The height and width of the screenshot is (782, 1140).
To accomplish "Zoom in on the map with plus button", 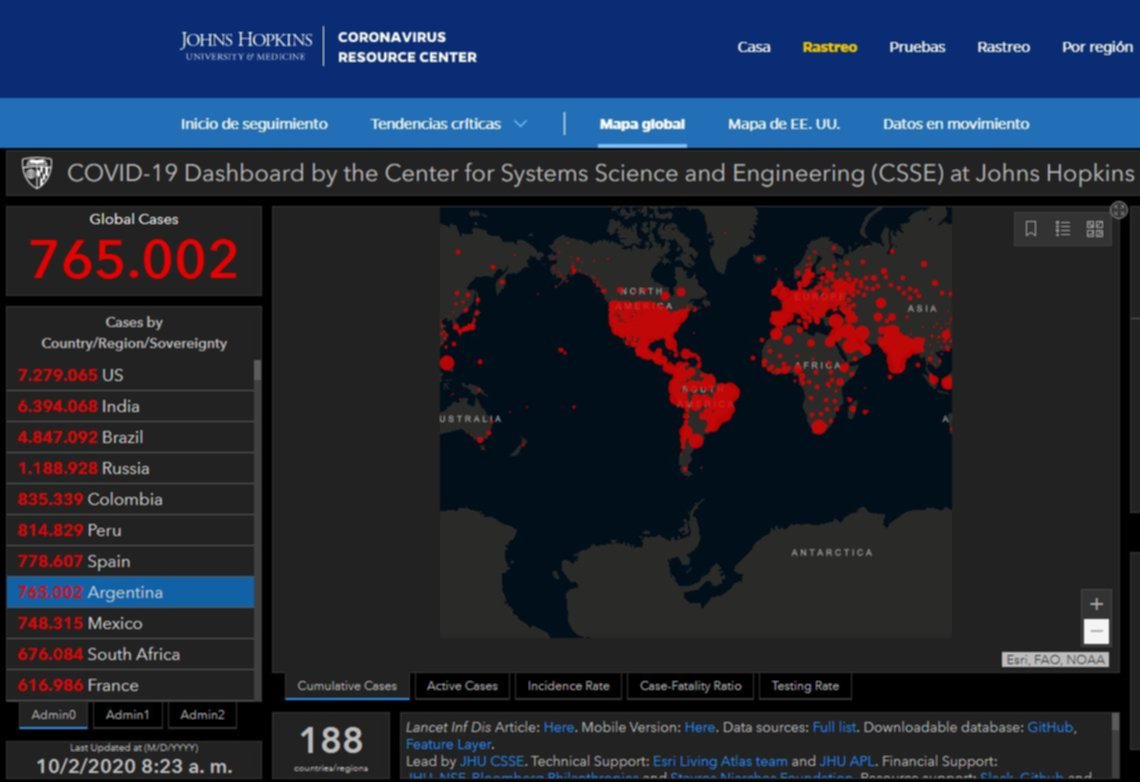I will coord(1096,603).
